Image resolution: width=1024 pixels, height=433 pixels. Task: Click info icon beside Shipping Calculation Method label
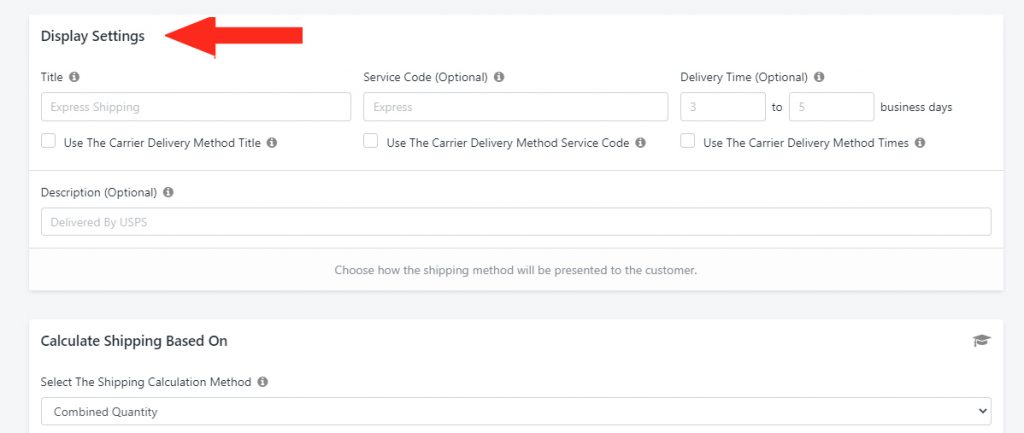262,382
